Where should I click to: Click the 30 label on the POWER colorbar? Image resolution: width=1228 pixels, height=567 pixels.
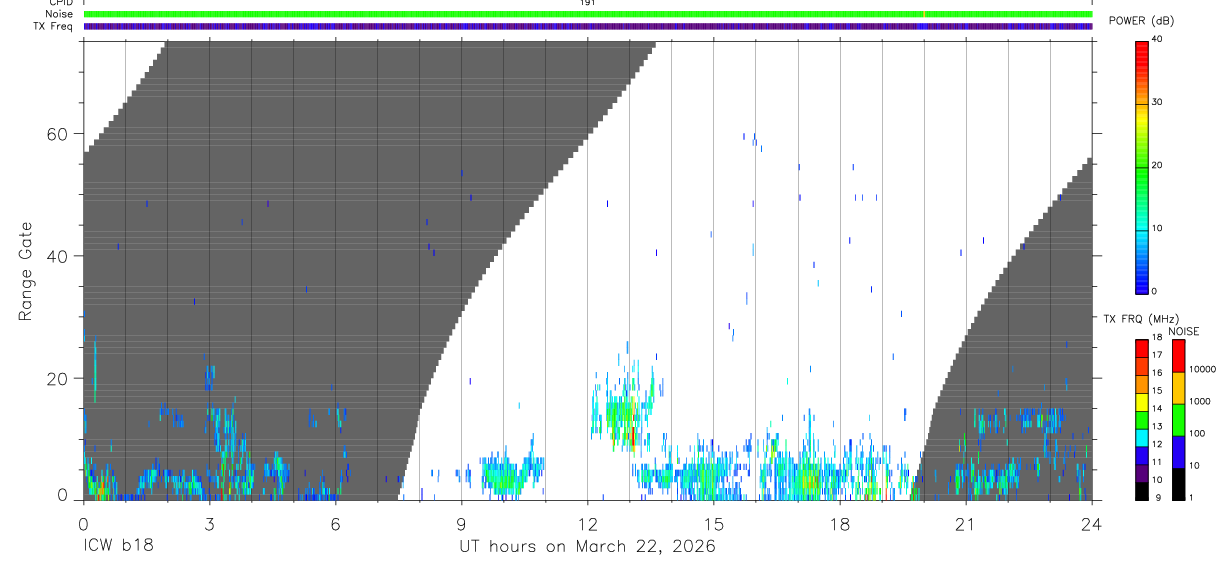[1159, 102]
